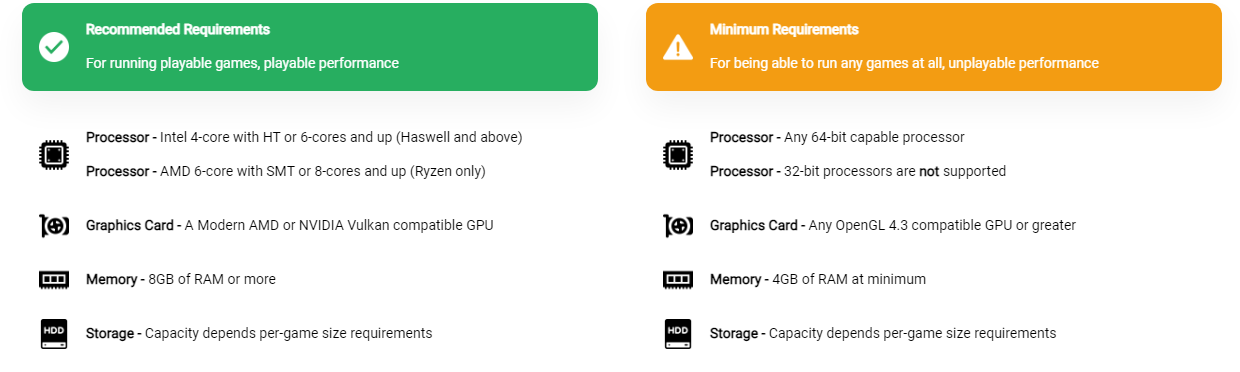
Task: Click the AMD 6-core with SMT processor line
Action: click(x=286, y=171)
